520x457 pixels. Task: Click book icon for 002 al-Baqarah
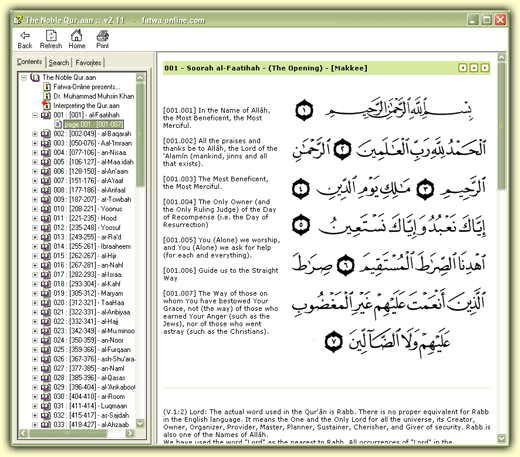[x=46, y=134]
